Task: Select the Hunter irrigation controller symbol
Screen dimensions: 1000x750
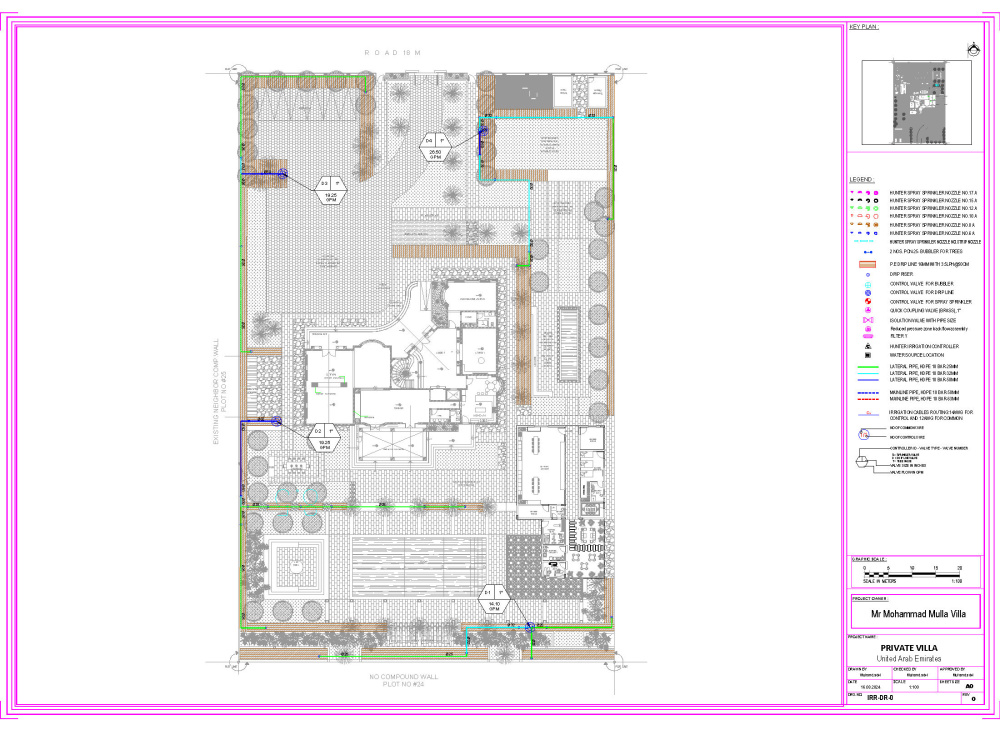Action: click(x=867, y=346)
